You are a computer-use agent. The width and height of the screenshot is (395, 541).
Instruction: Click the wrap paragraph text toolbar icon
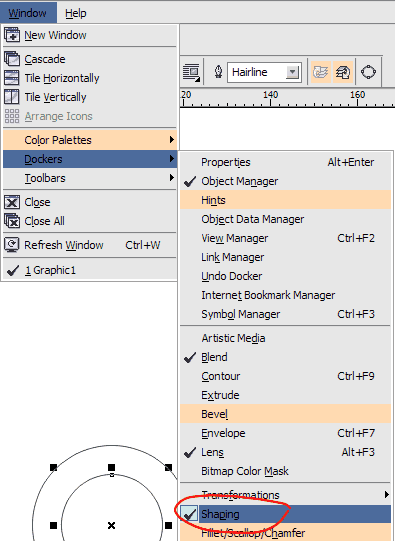click(x=191, y=72)
